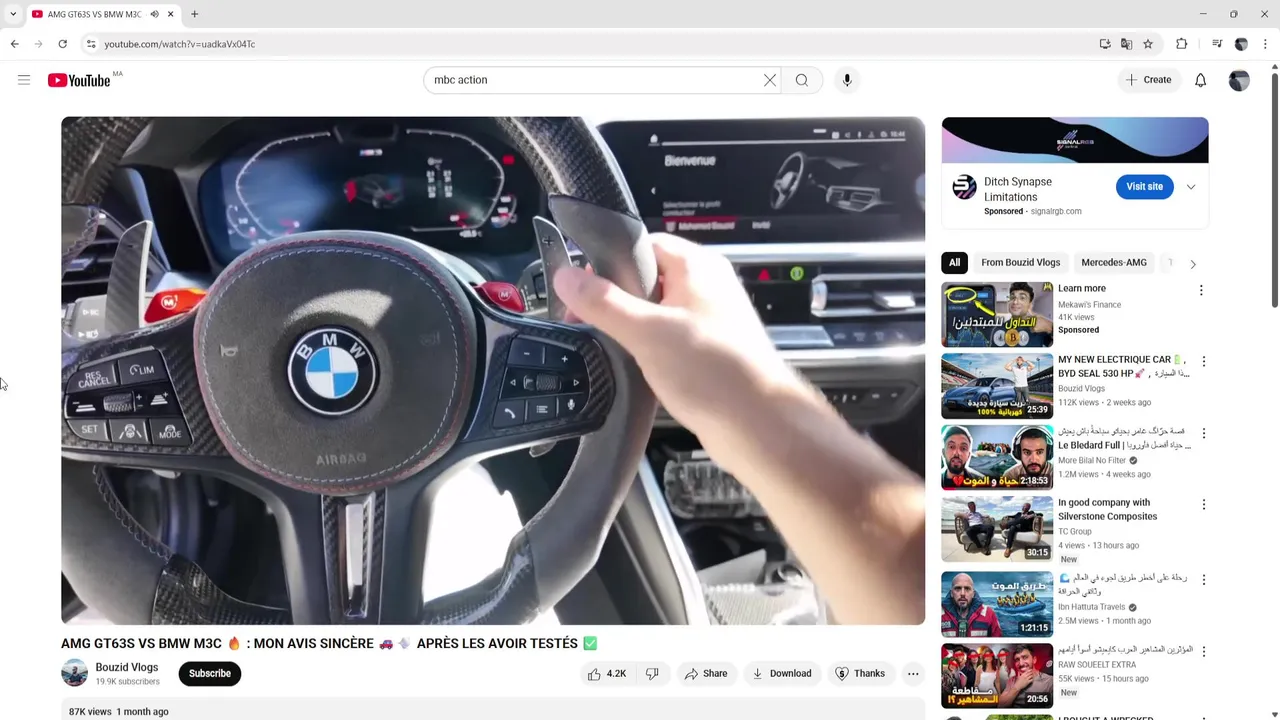This screenshot has height=720, width=1280.
Task: Bookmark this page with the star
Action: [x=1148, y=44]
